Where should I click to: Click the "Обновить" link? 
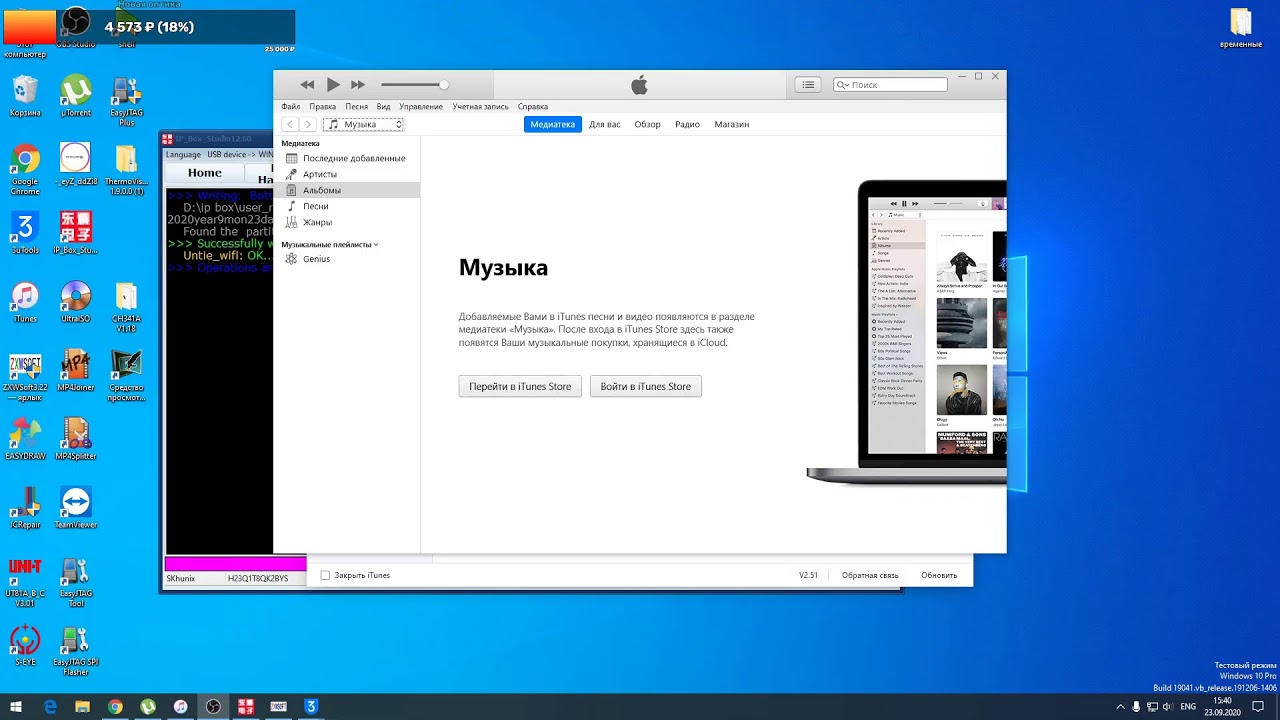point(939,575)
